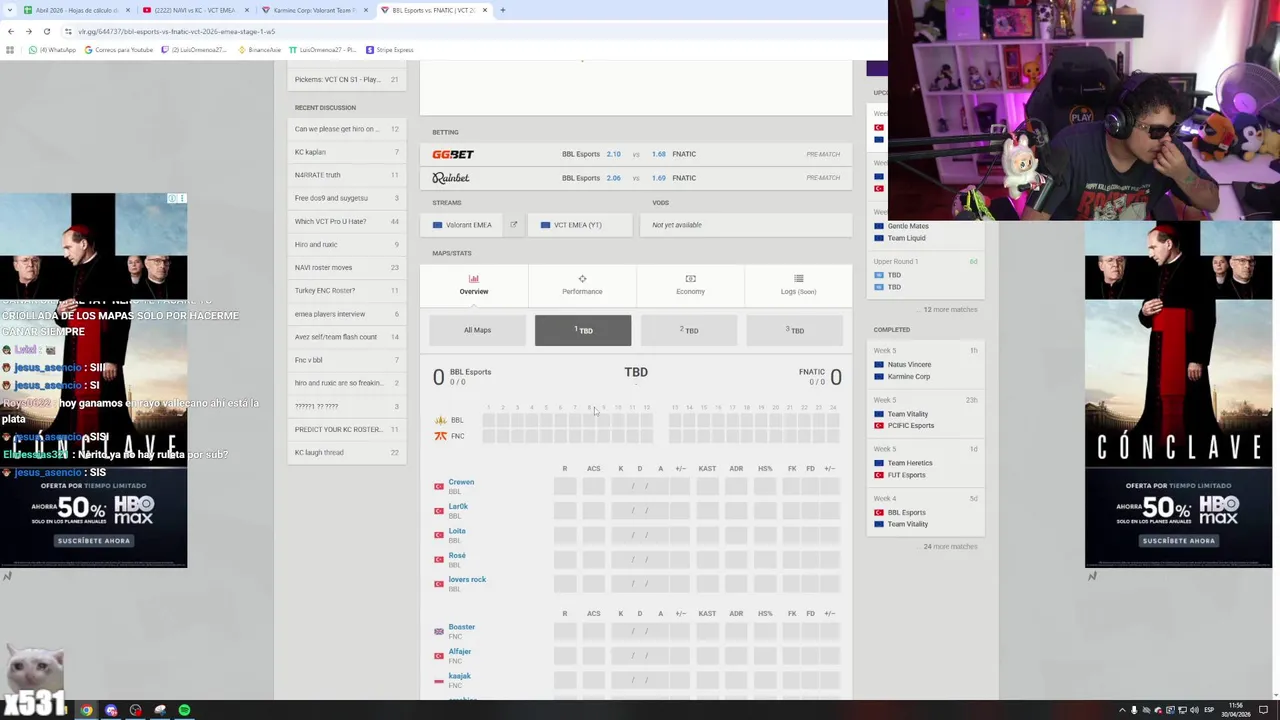The image size is (1280, 720).
Task: Open player Alfajer profile
Action: 460,652
